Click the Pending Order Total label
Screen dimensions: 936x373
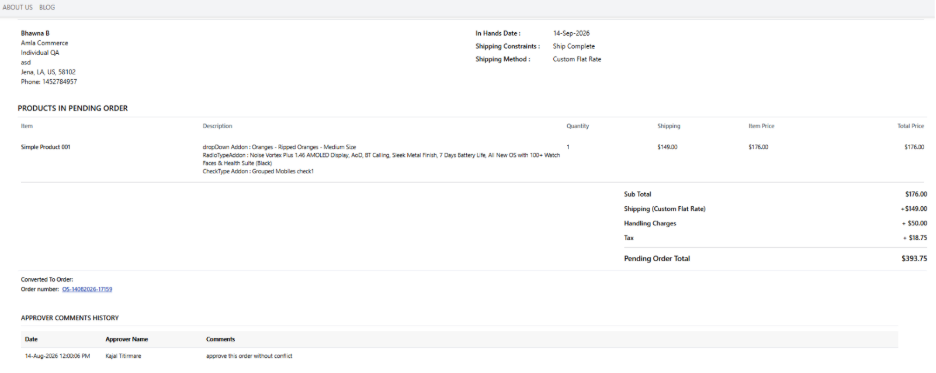657,258
